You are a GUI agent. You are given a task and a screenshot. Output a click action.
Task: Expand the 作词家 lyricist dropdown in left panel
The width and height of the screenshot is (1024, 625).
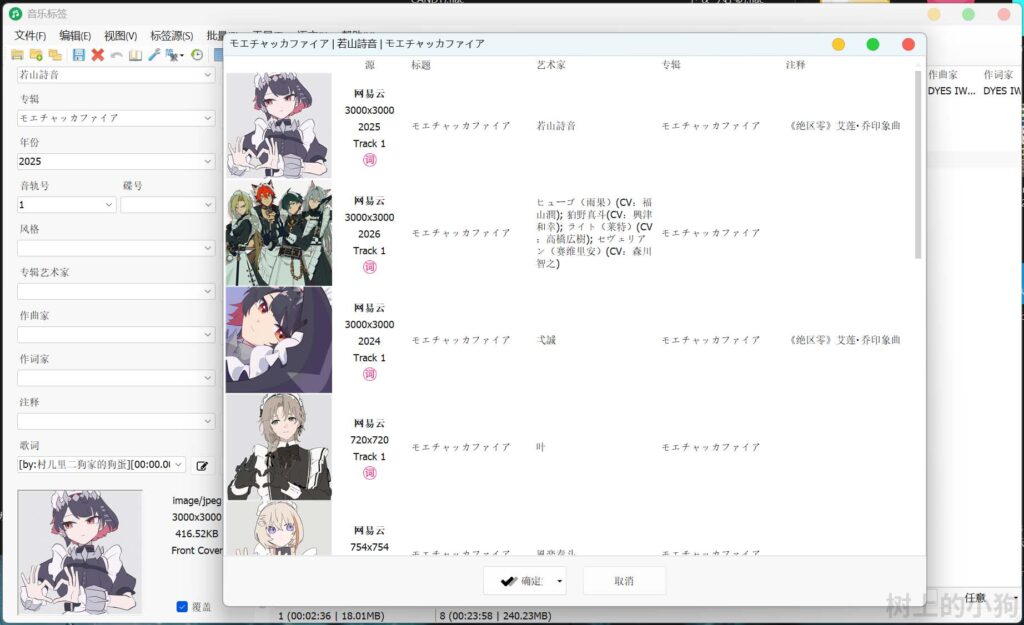(x=207, y=378)
